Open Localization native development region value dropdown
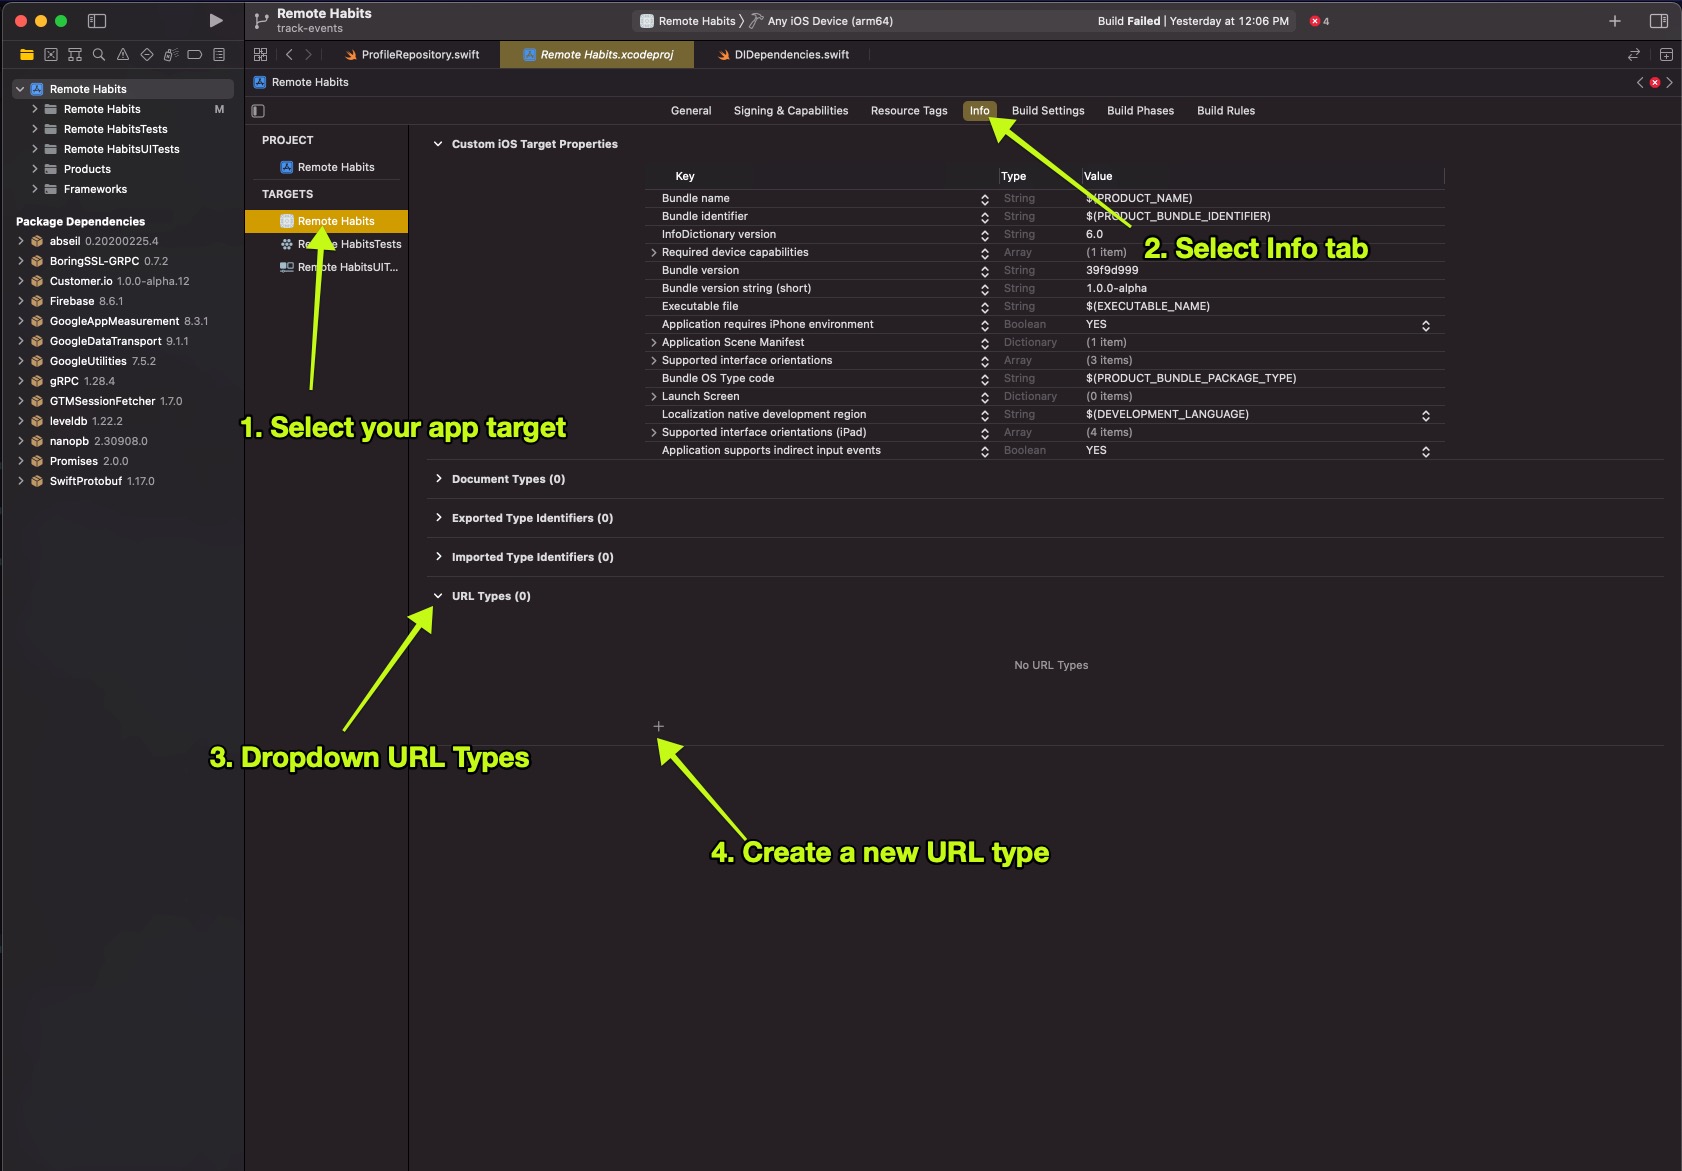Screen dimensions: 1682x1171 (x=1426, y=415)
